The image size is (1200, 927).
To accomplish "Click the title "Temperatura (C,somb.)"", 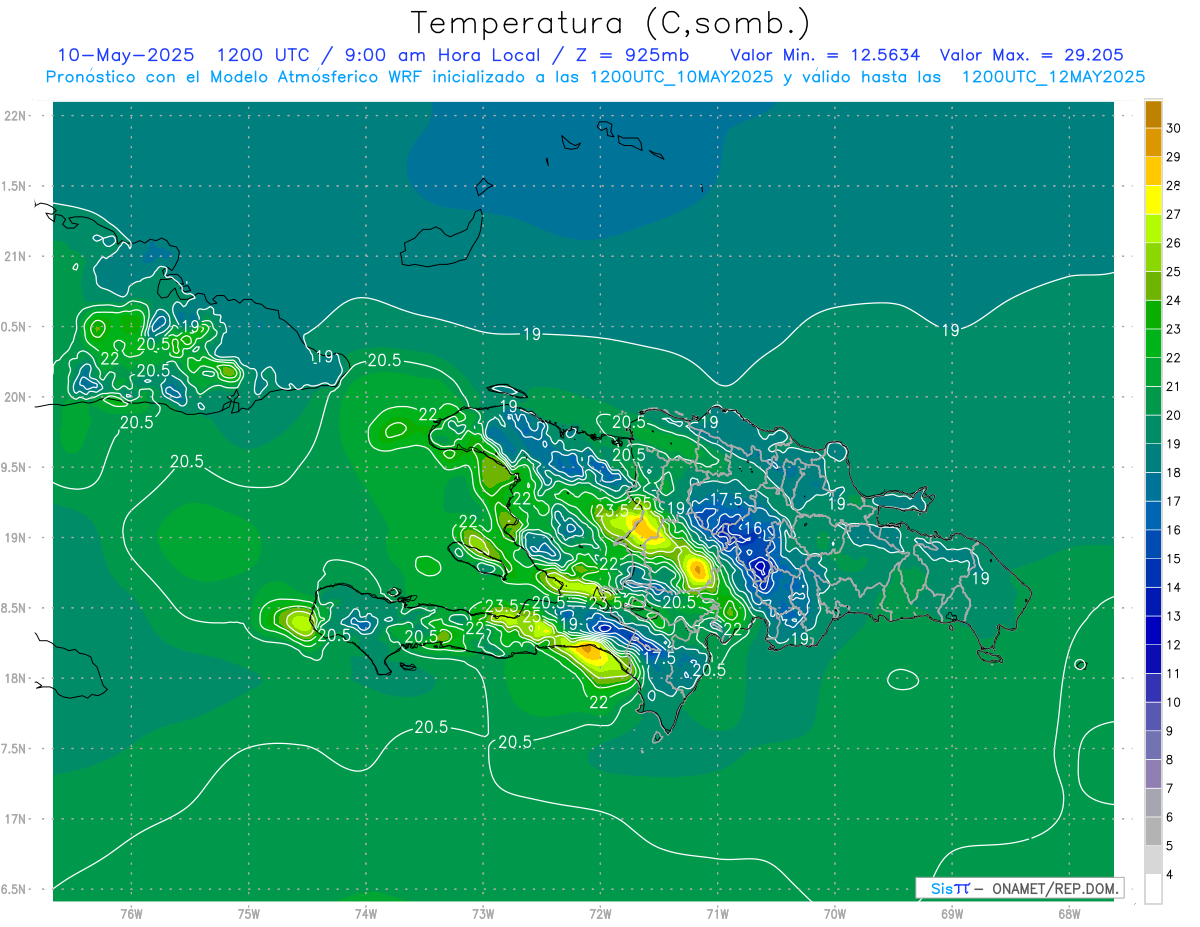I will [610, 23].
